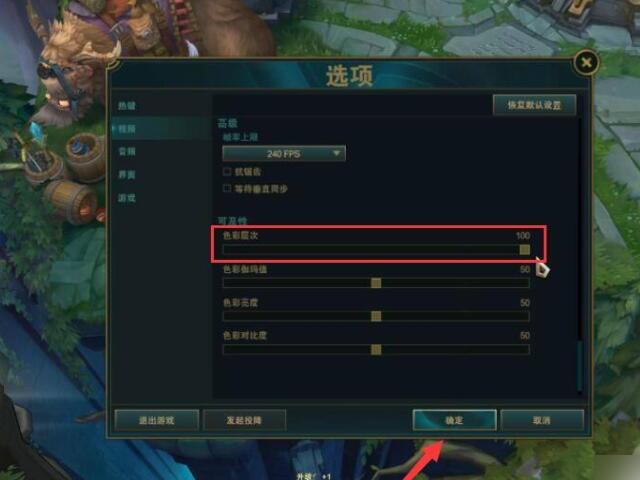The width and height of the screenshot is (640, 480).
Task: Click the color contrast slider handle
Action: [376, 349]
